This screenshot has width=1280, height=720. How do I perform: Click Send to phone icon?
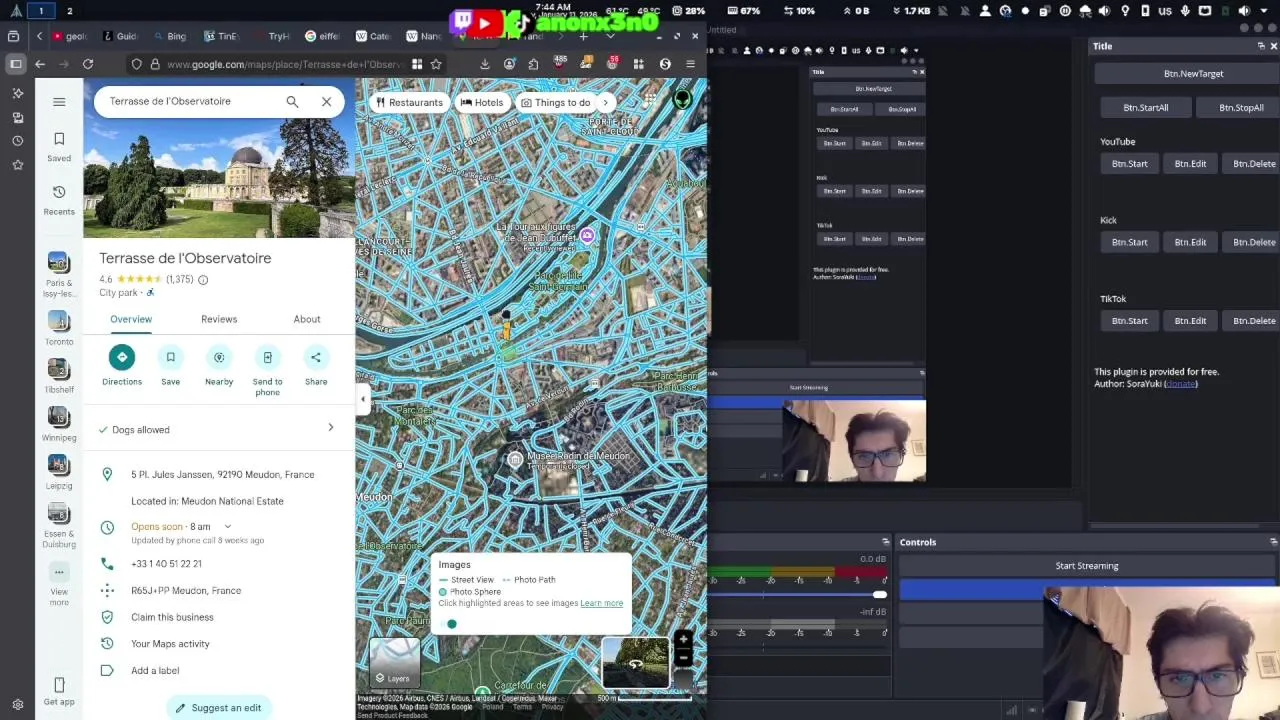pyautogui.click(x=267, y=357)
